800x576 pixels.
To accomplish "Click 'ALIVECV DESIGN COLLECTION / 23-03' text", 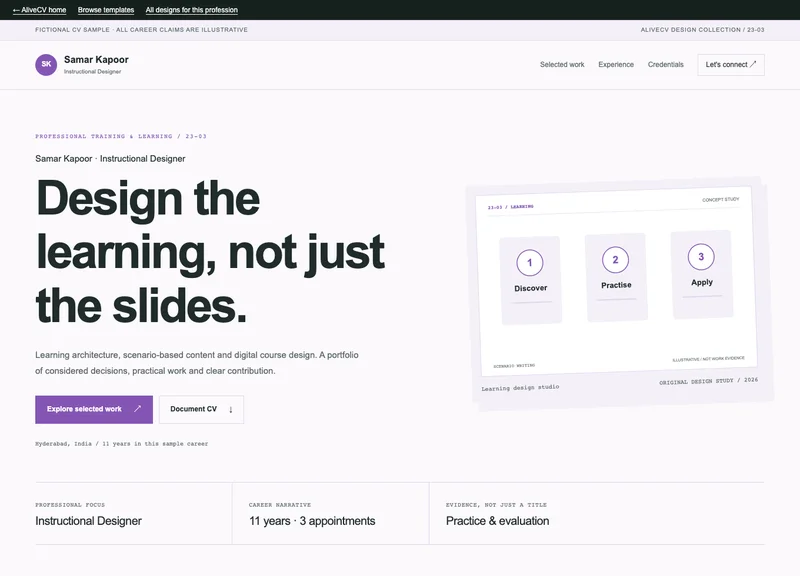I will click(x=703, y=30).
